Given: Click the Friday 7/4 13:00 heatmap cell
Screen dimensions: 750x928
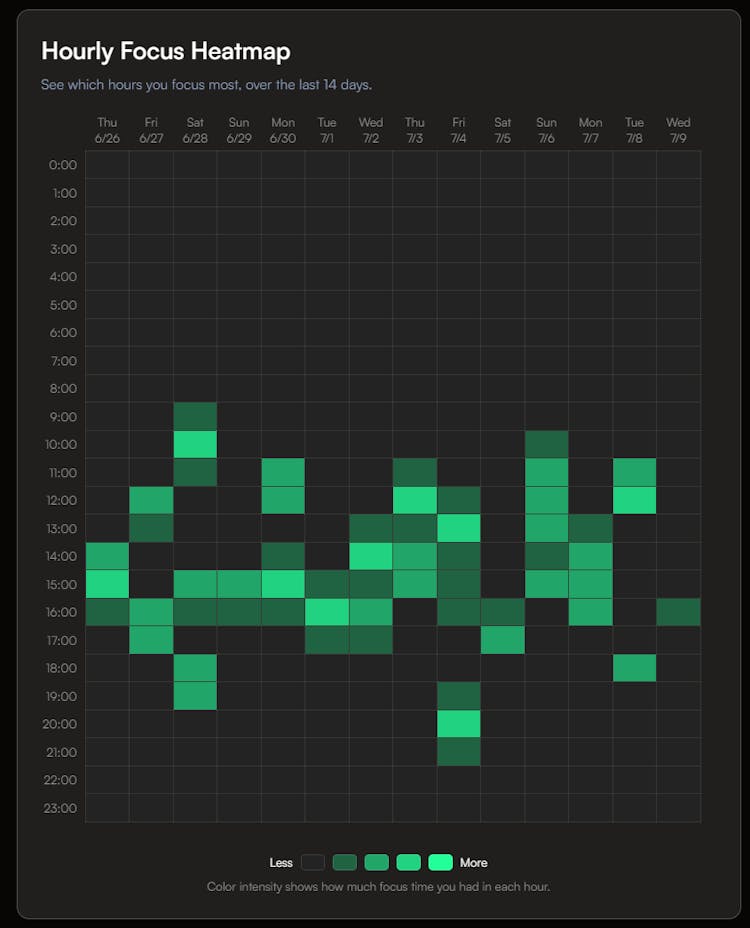Looking at the screenshot, I should (458, 528).
